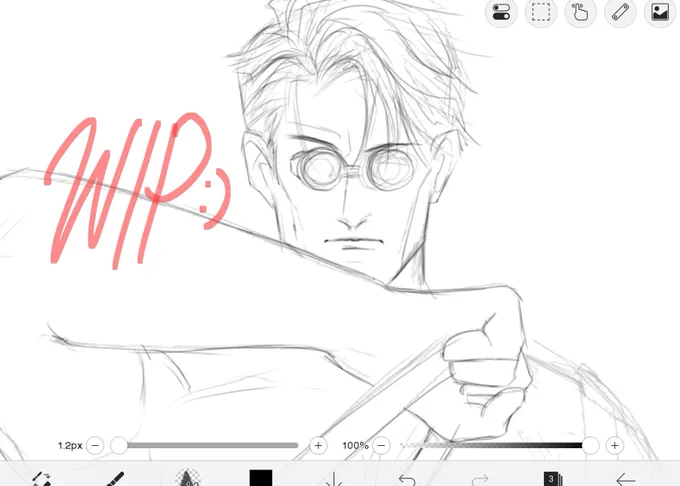Increase opacity with plus button

[615, 445]
